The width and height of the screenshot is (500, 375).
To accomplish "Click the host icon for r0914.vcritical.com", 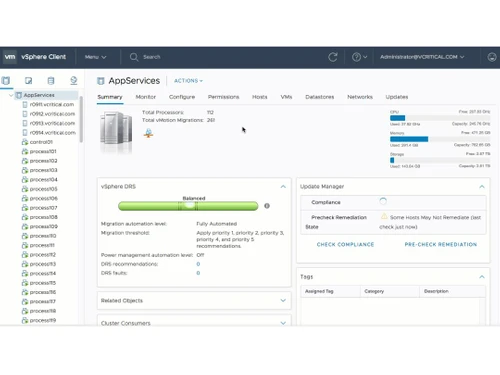I will tap(25, 133).
